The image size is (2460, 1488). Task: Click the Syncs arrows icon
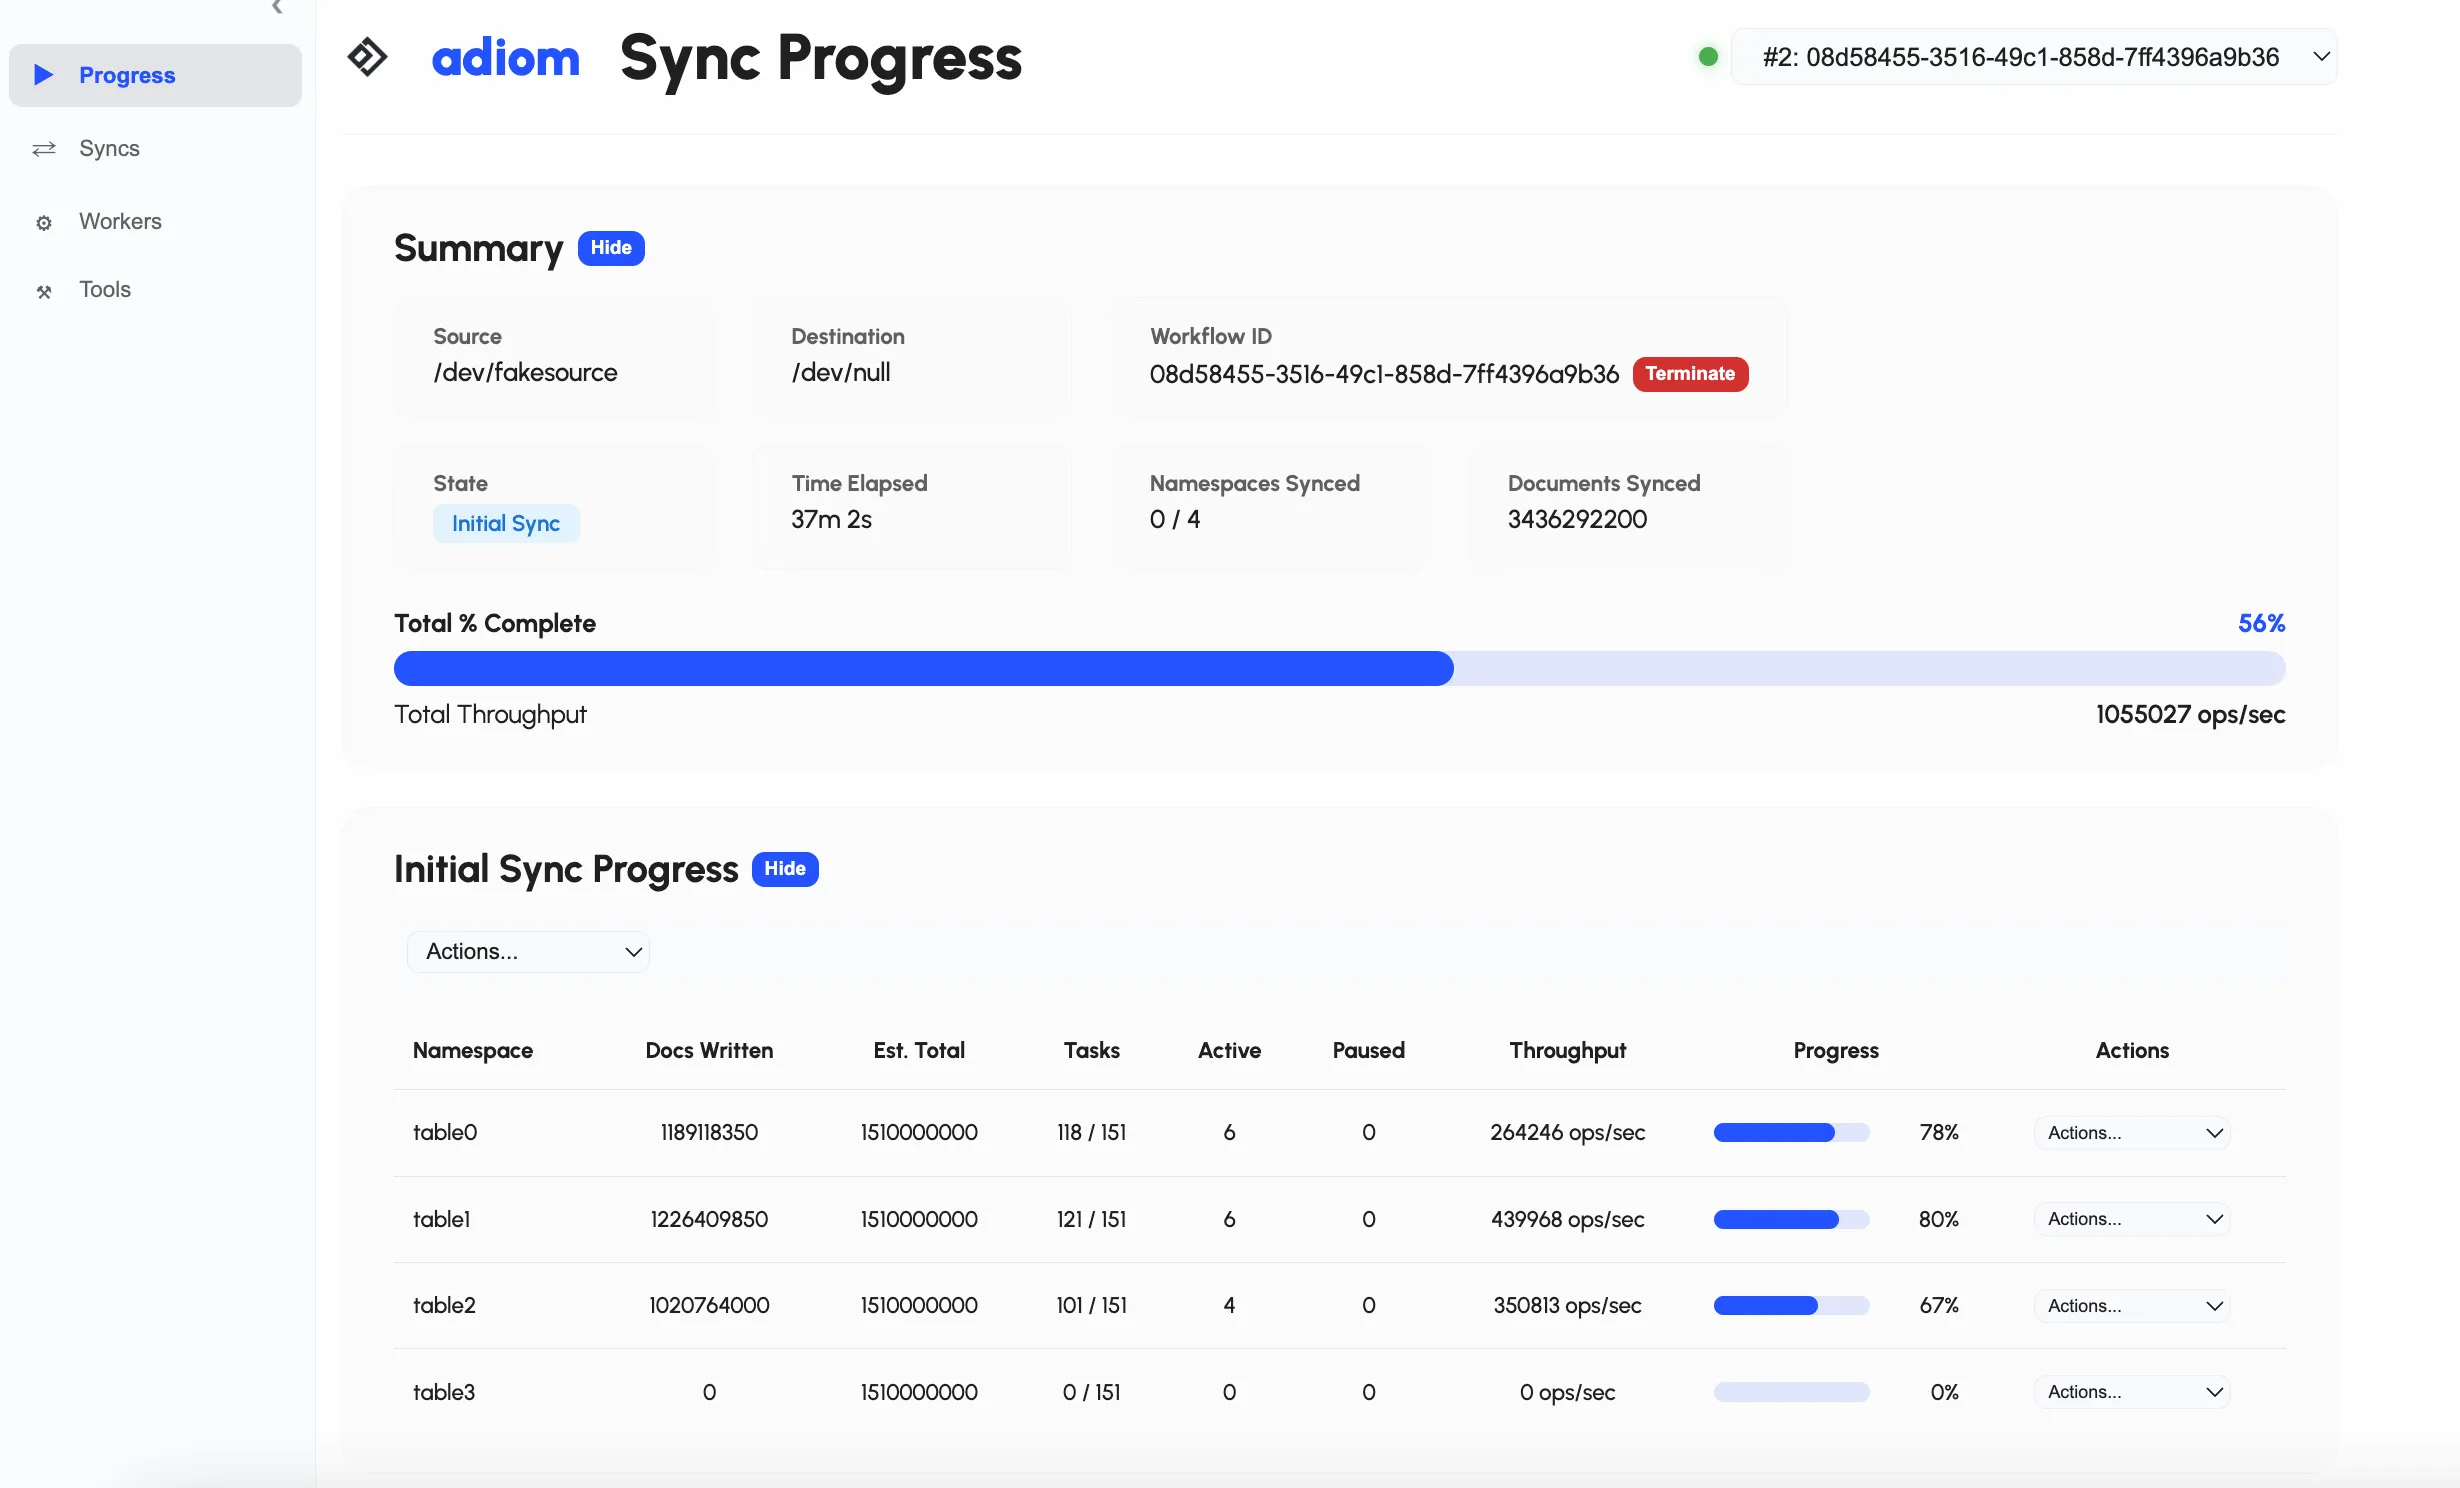coord(44,149)
